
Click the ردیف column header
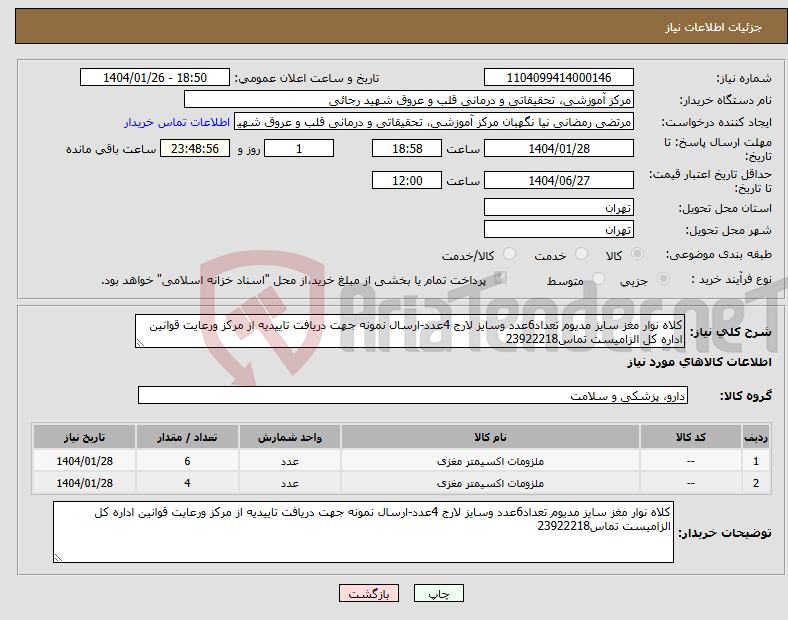(755, 437)
